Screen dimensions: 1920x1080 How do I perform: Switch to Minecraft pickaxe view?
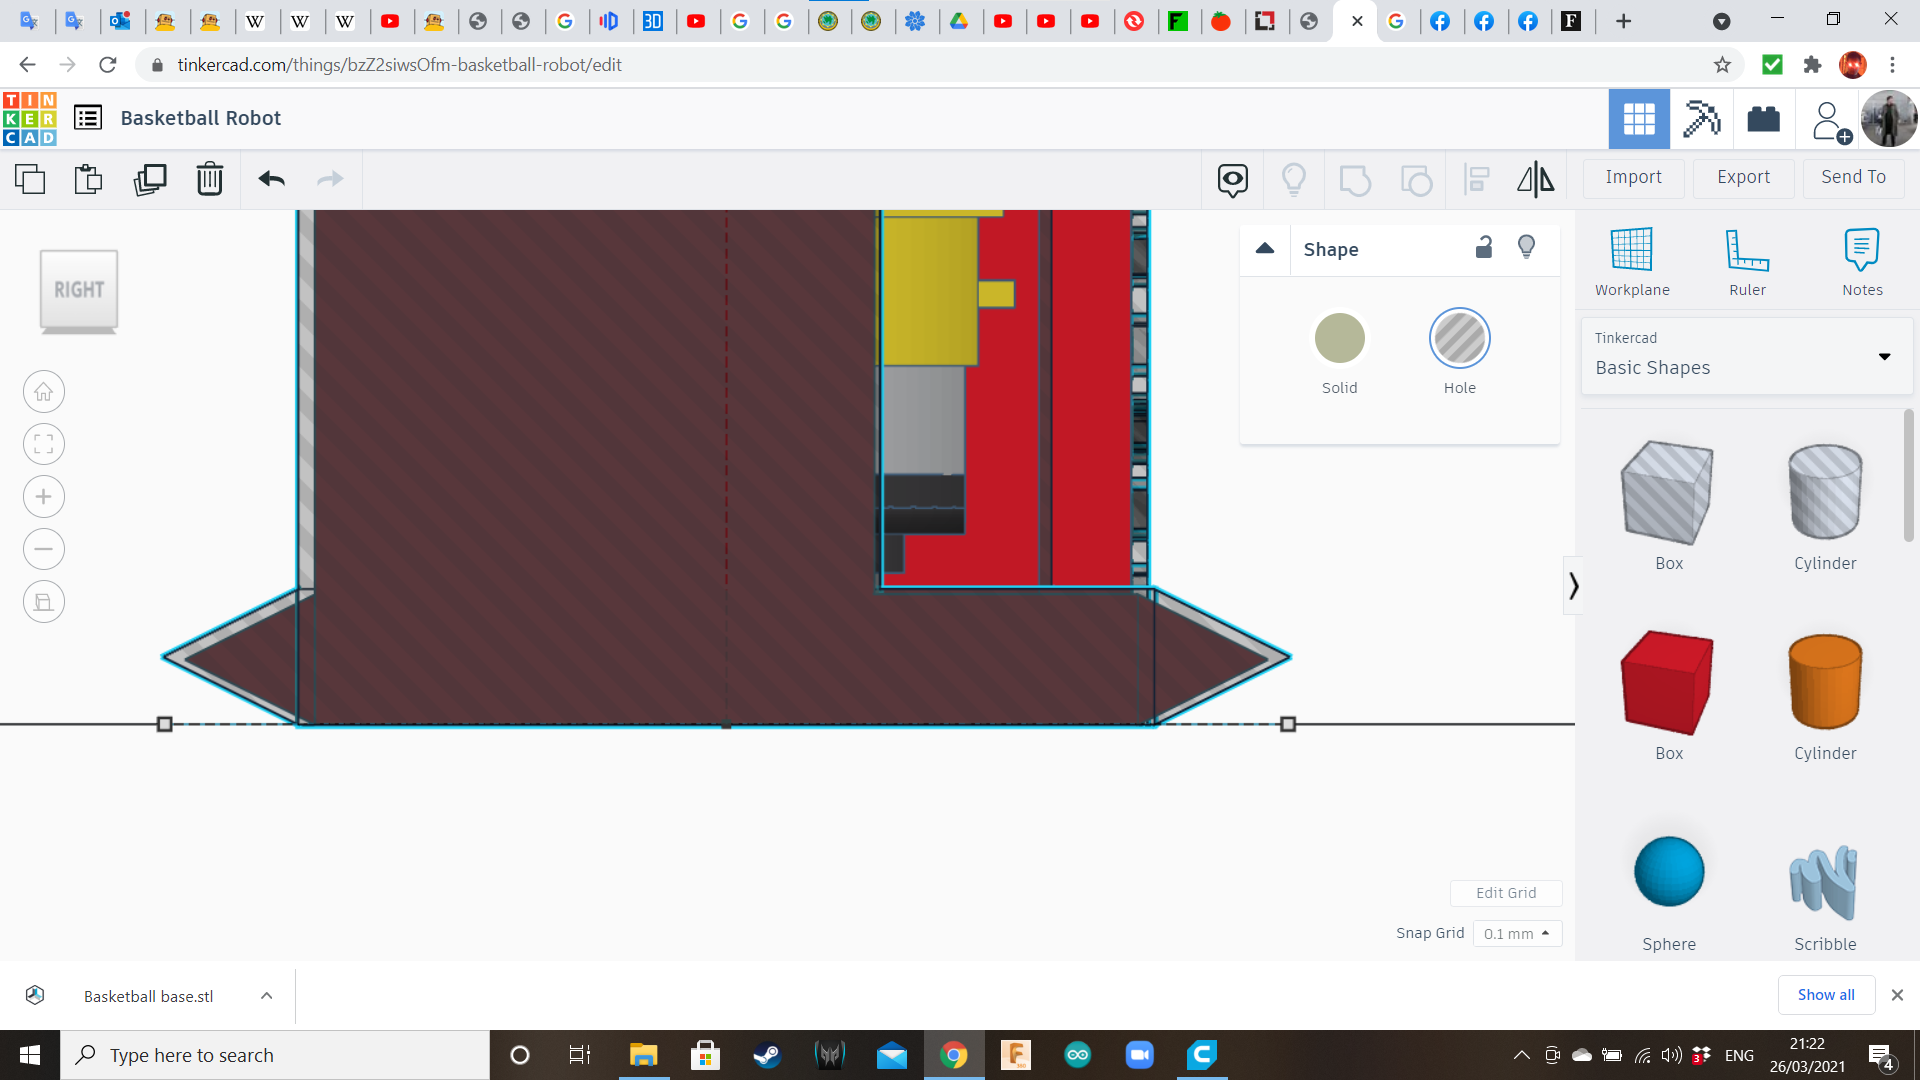1701,119
